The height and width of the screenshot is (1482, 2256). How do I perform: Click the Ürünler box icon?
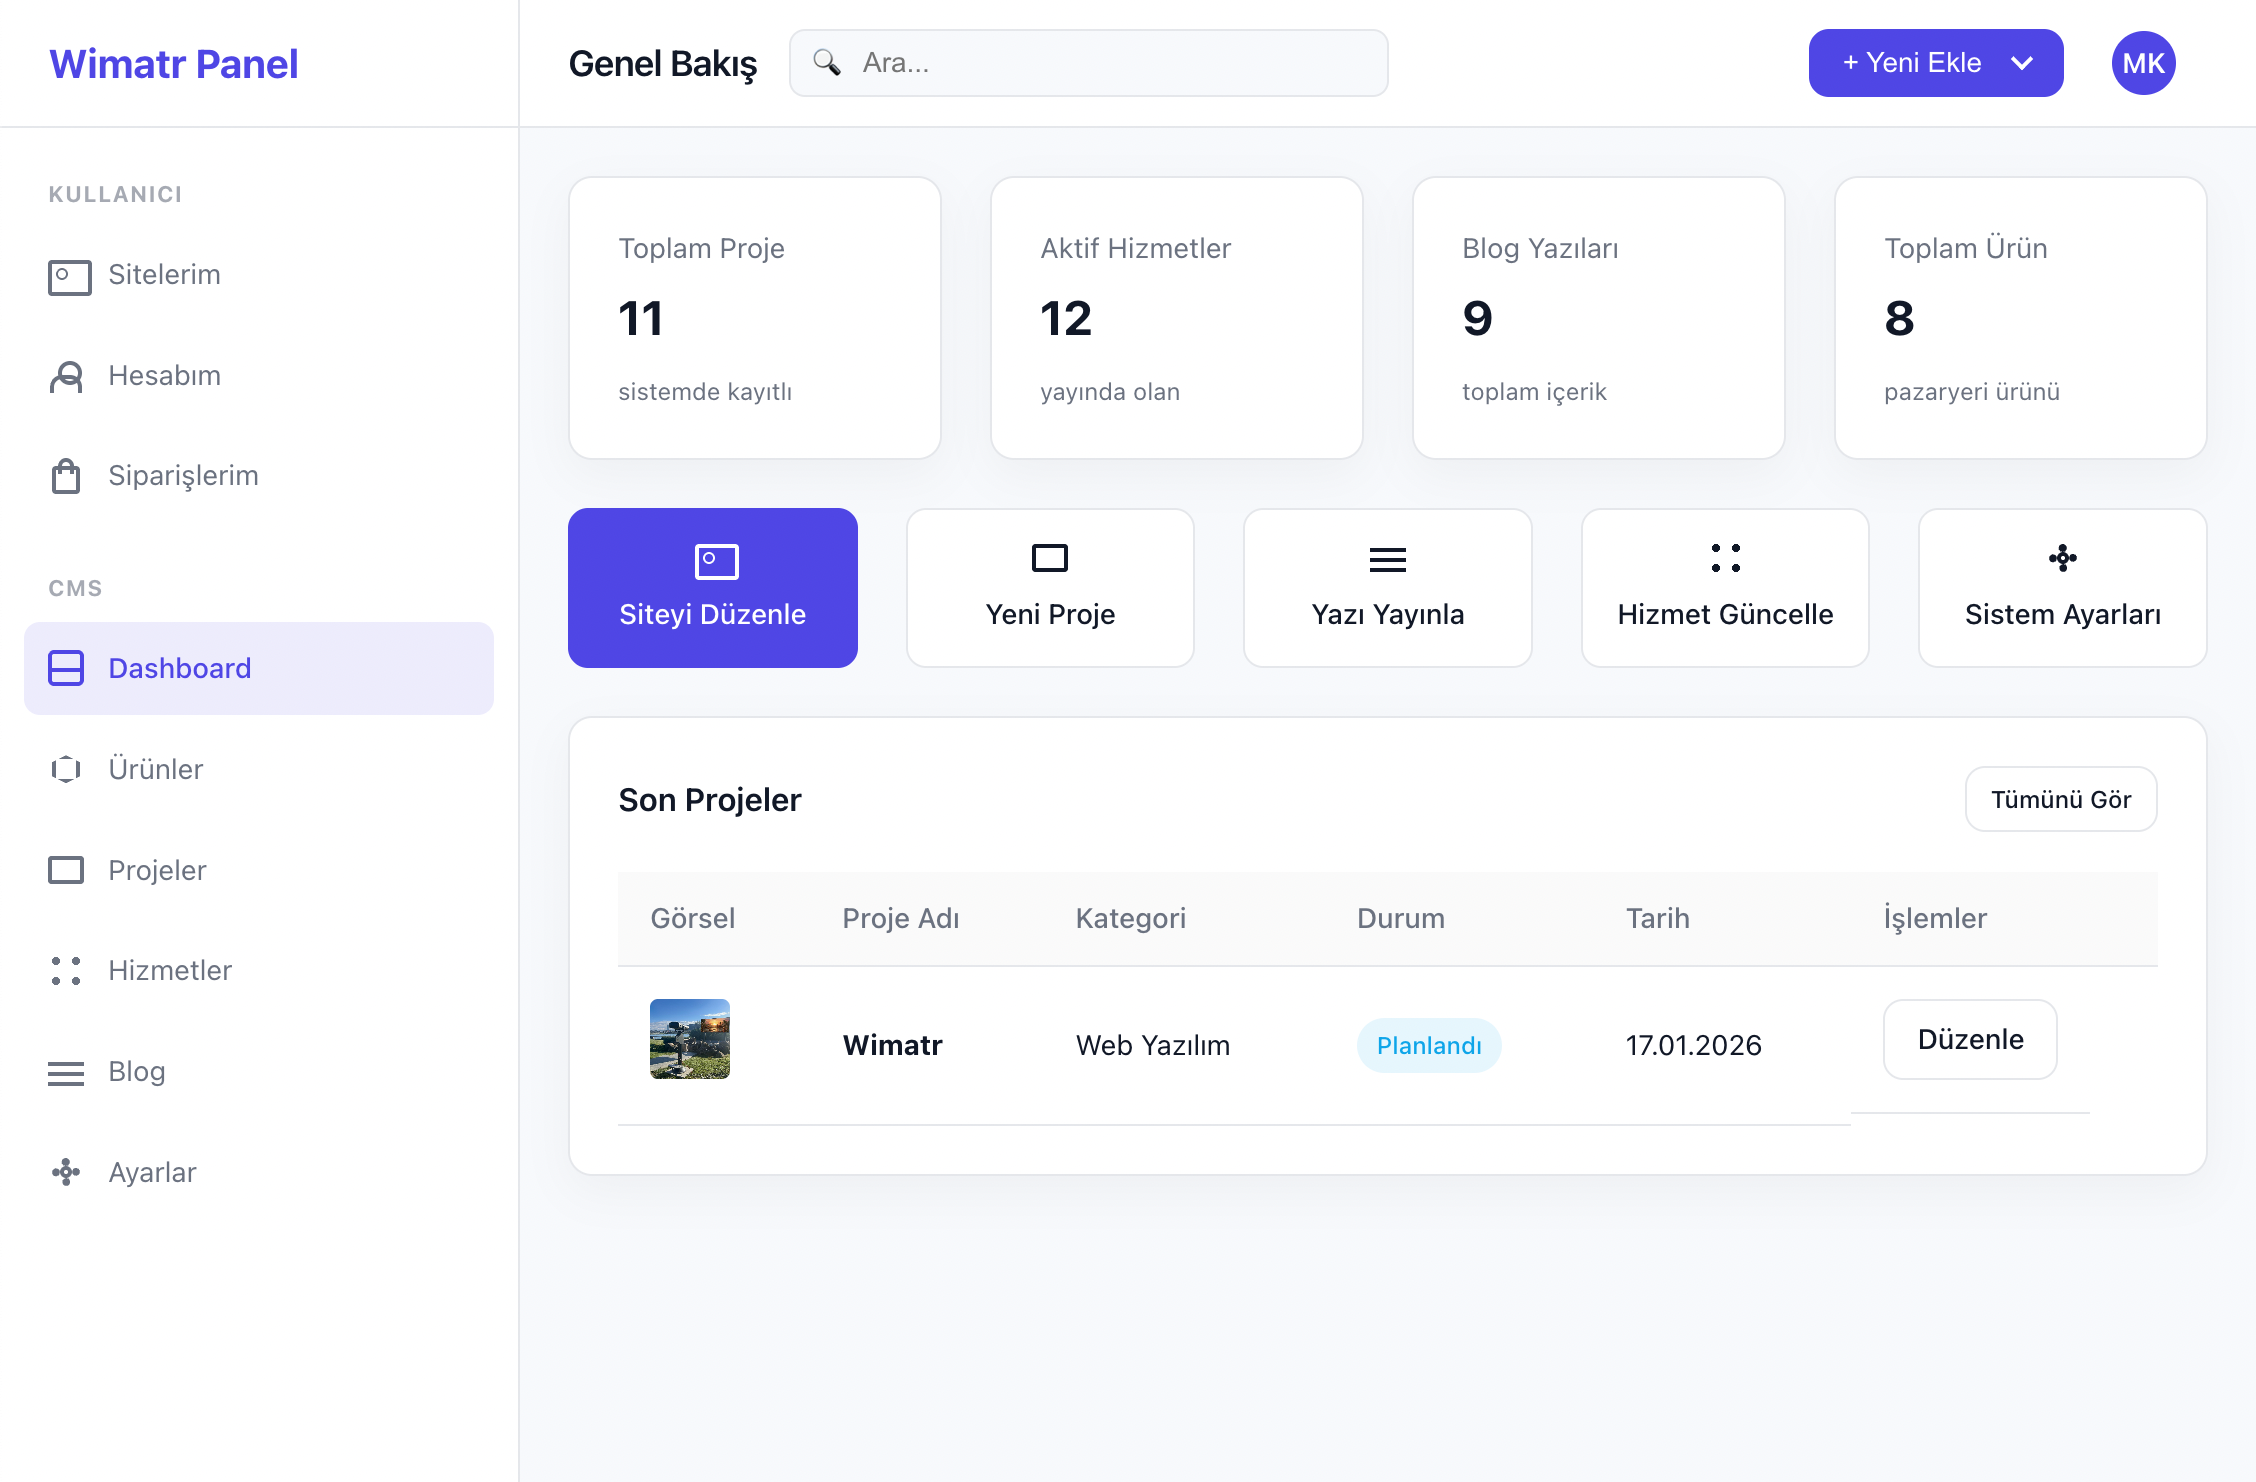66,769
